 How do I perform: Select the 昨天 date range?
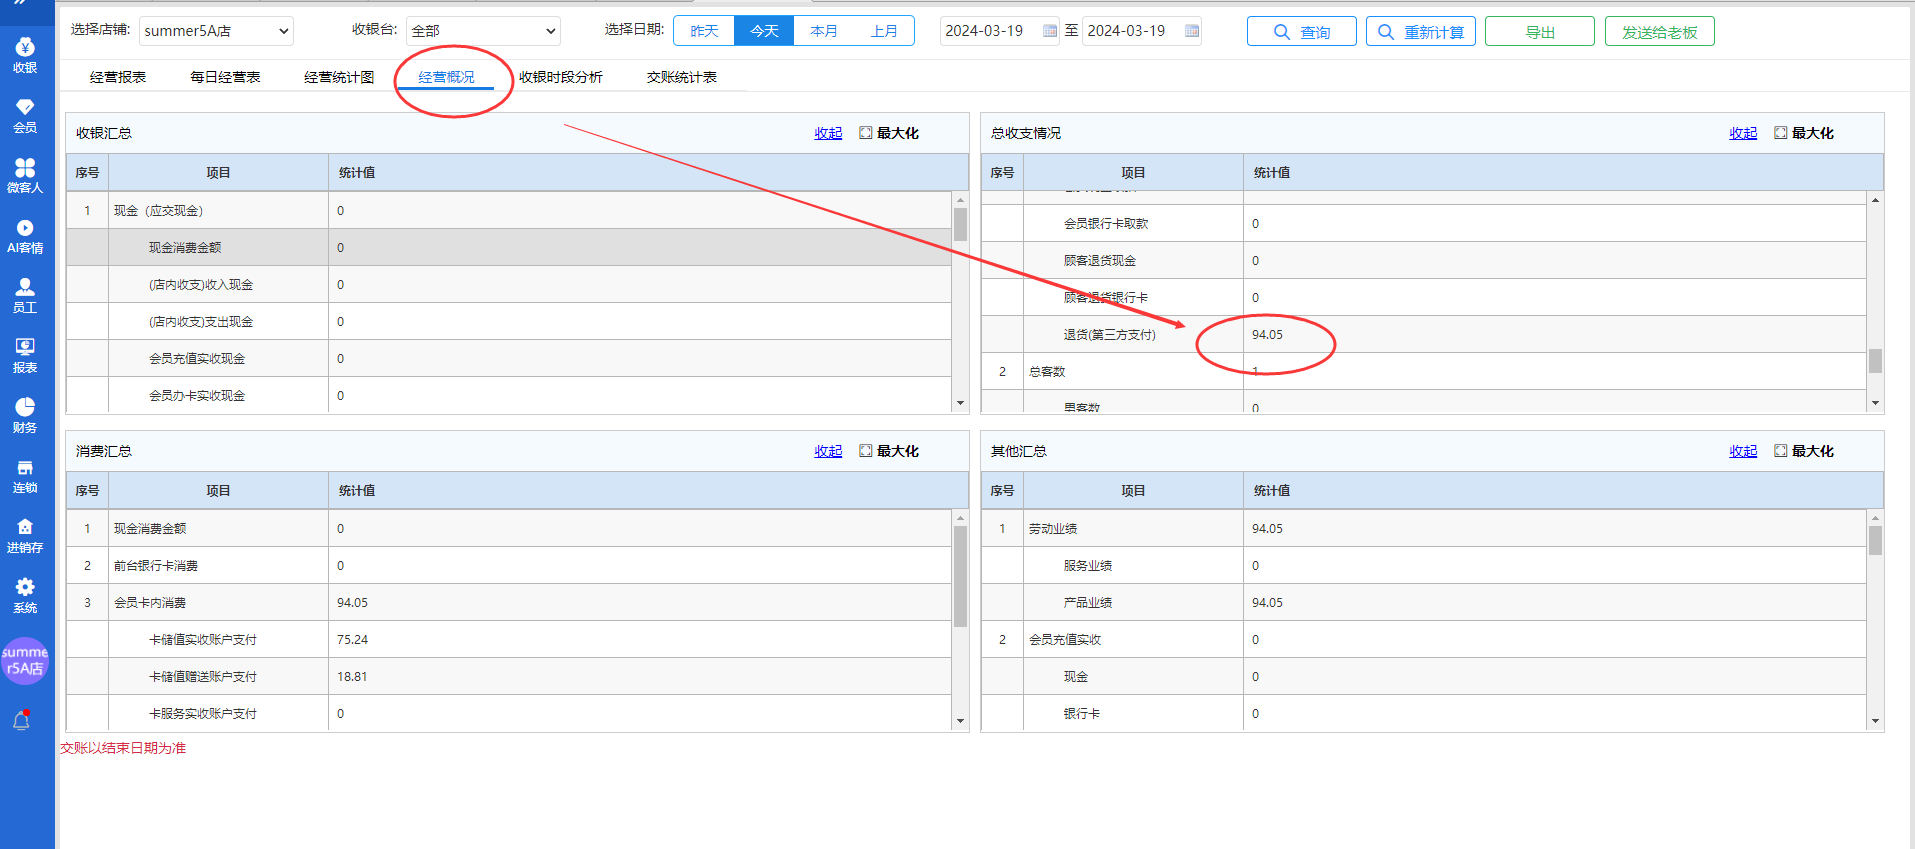[x=704, y=31]
